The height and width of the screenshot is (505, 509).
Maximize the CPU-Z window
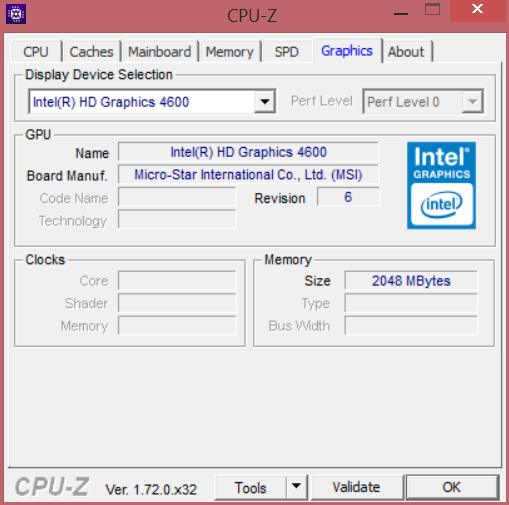click(432, 10)
